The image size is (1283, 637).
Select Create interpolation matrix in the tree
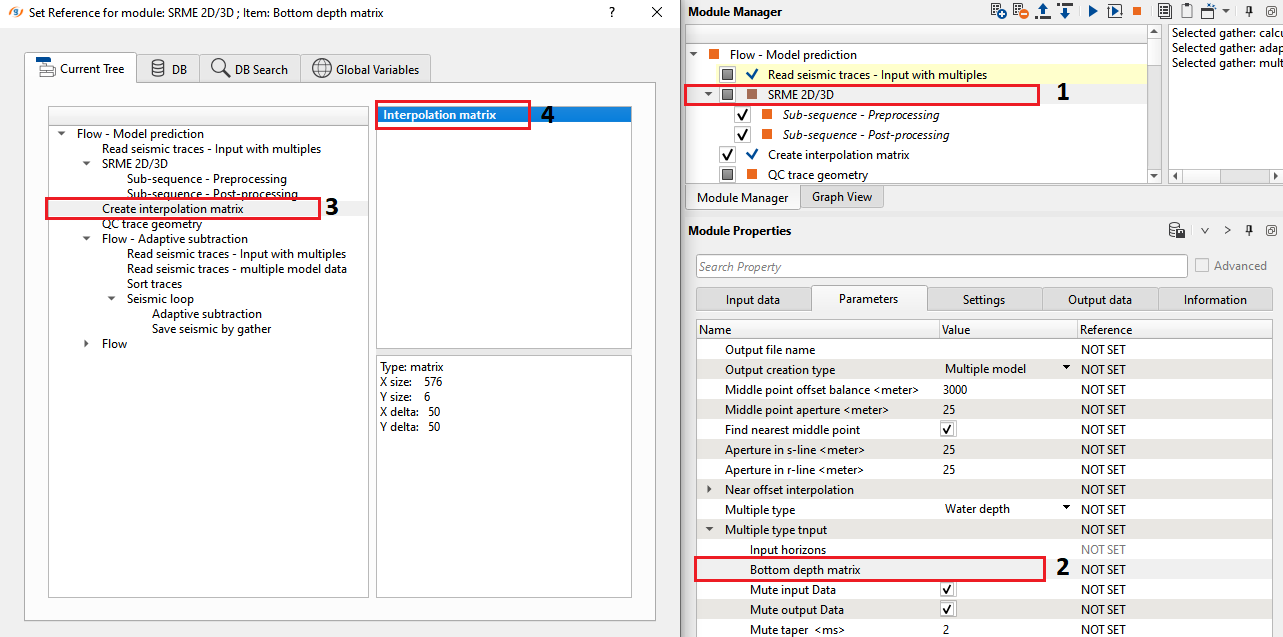tap(172, 209)
